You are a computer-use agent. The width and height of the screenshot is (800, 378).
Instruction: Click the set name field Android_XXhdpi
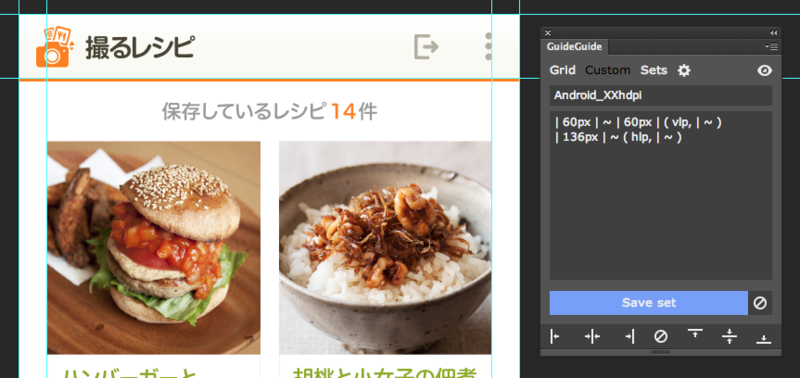coord(660,95)
